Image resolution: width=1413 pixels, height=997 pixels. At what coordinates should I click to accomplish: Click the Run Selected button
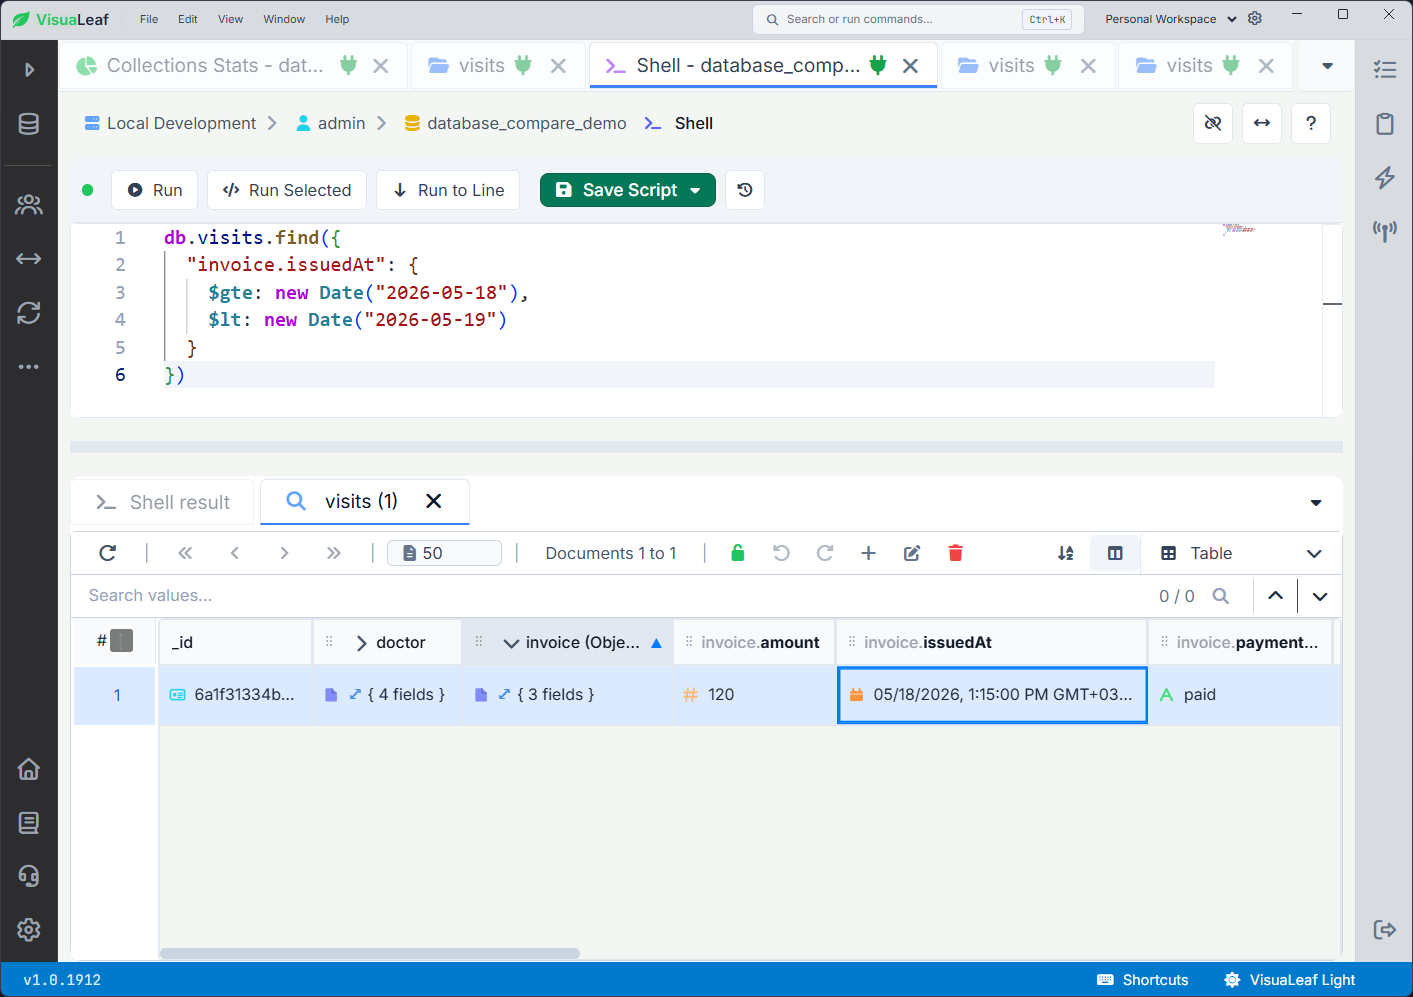click(287, 190)
